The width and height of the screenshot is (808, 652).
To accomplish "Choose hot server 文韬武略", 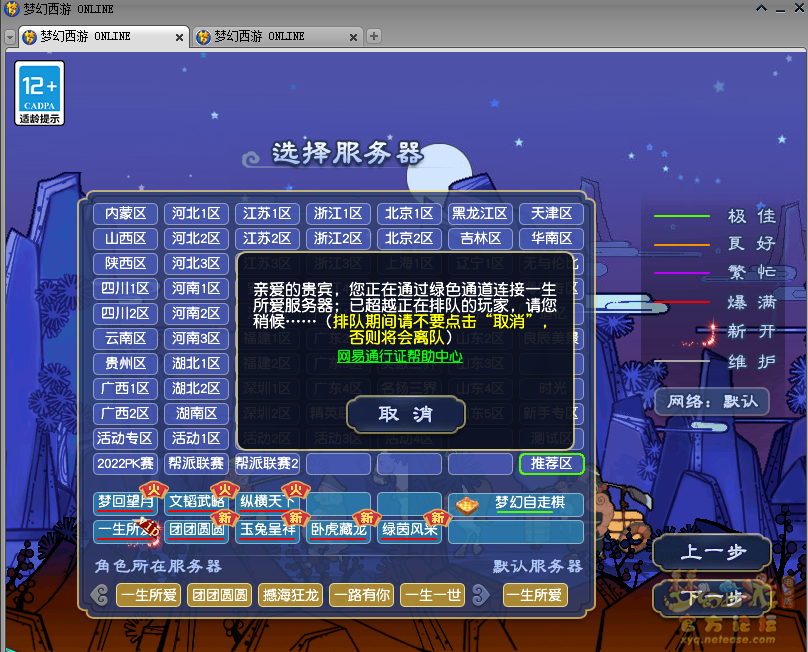I will click(x=196, y=503).
